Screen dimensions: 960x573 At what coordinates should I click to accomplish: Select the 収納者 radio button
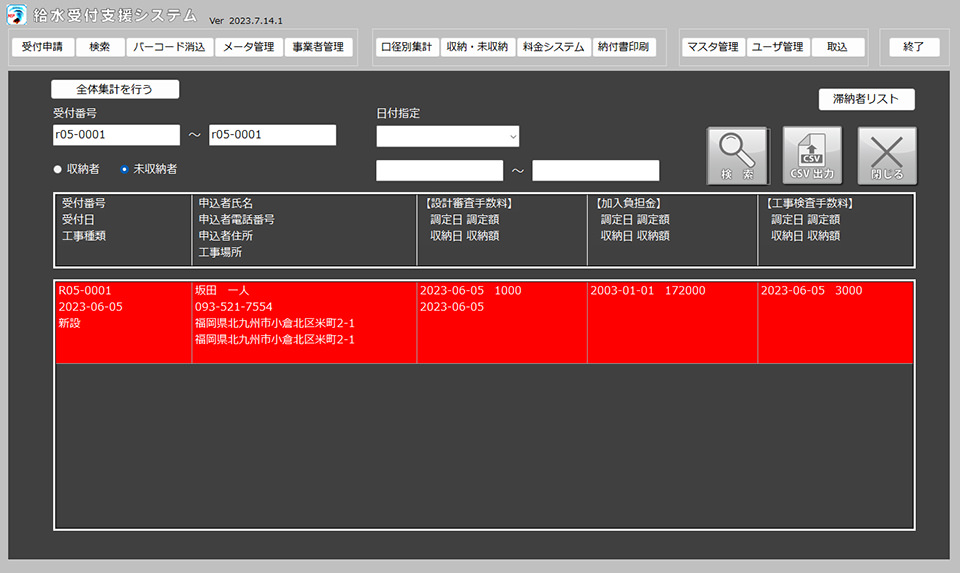pyautogui.click(x=58, y=170)
